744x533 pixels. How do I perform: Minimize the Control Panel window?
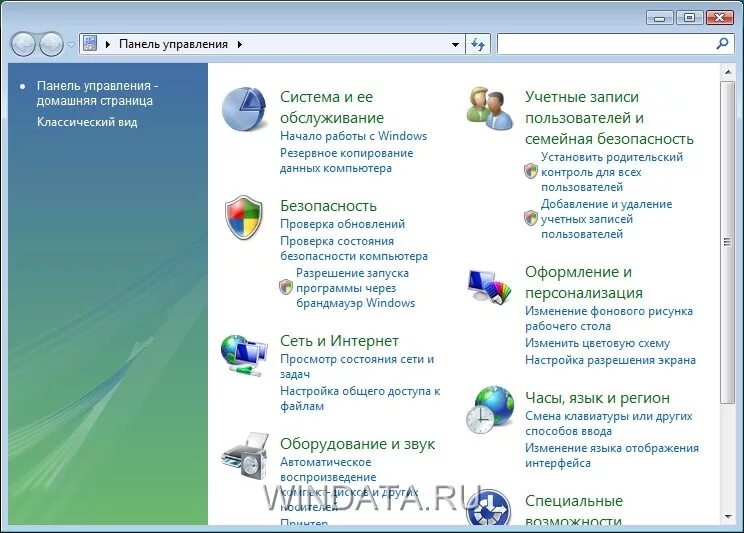[659, 18]
